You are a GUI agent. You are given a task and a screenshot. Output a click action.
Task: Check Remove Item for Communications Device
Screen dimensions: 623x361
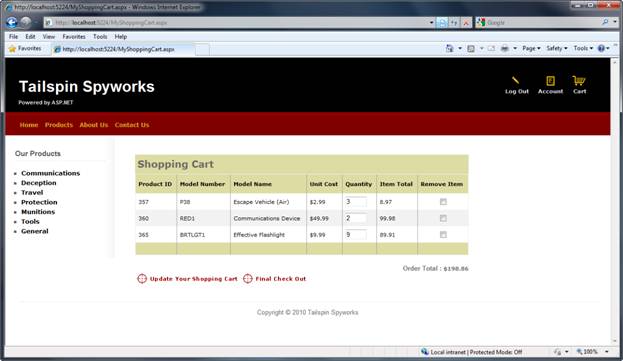[443, 218]
